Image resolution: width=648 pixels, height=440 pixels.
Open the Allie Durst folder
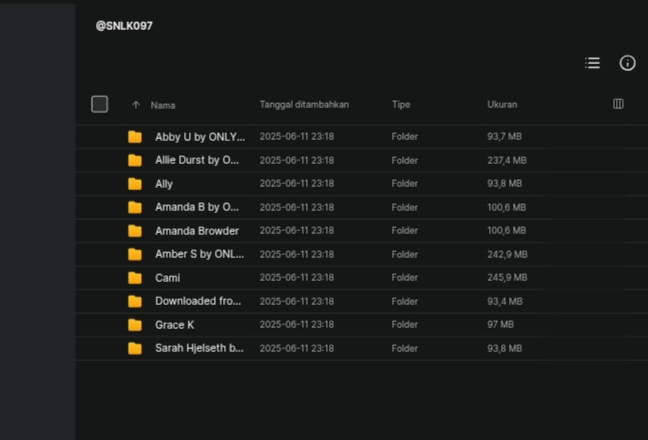click(197, 160)
